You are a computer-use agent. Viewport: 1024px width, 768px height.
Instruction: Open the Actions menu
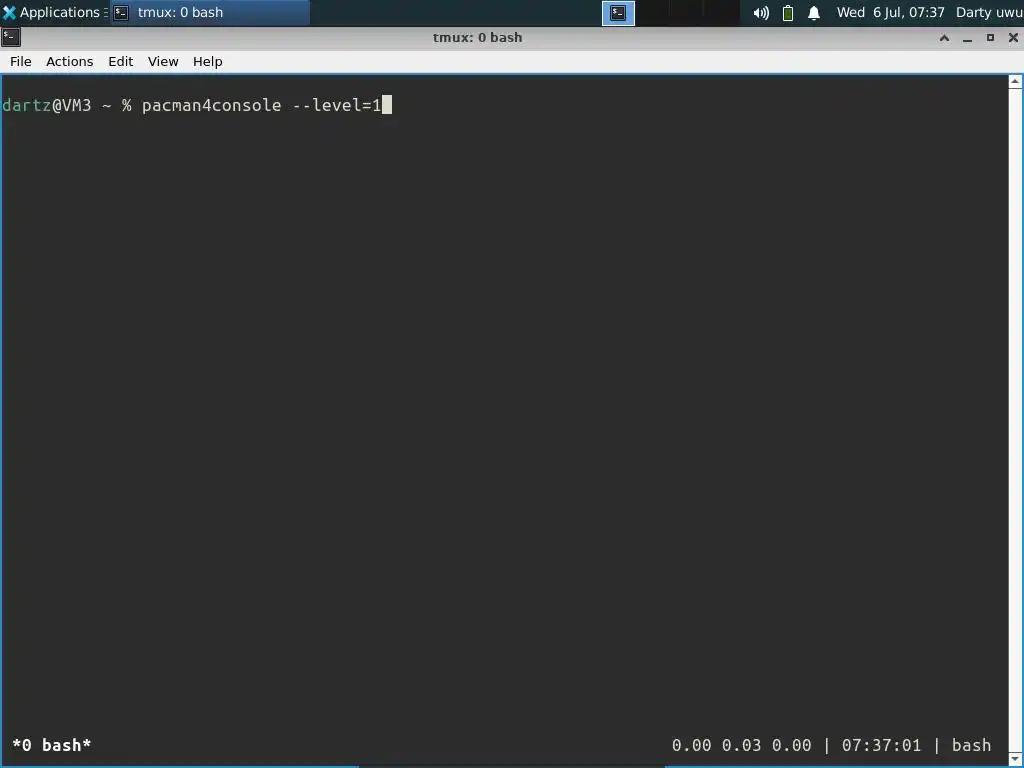[x=69, y=61]
